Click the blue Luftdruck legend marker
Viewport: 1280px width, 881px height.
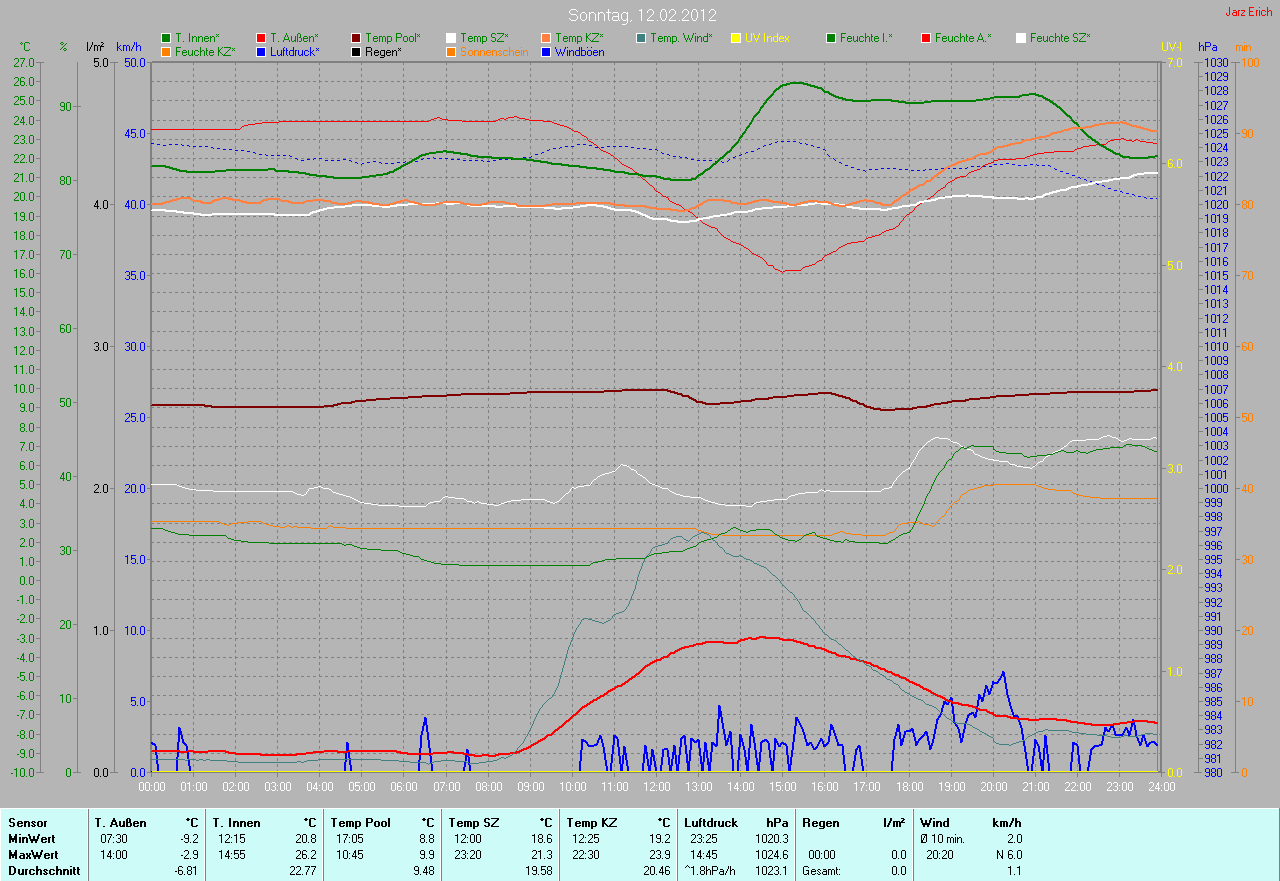261,51
